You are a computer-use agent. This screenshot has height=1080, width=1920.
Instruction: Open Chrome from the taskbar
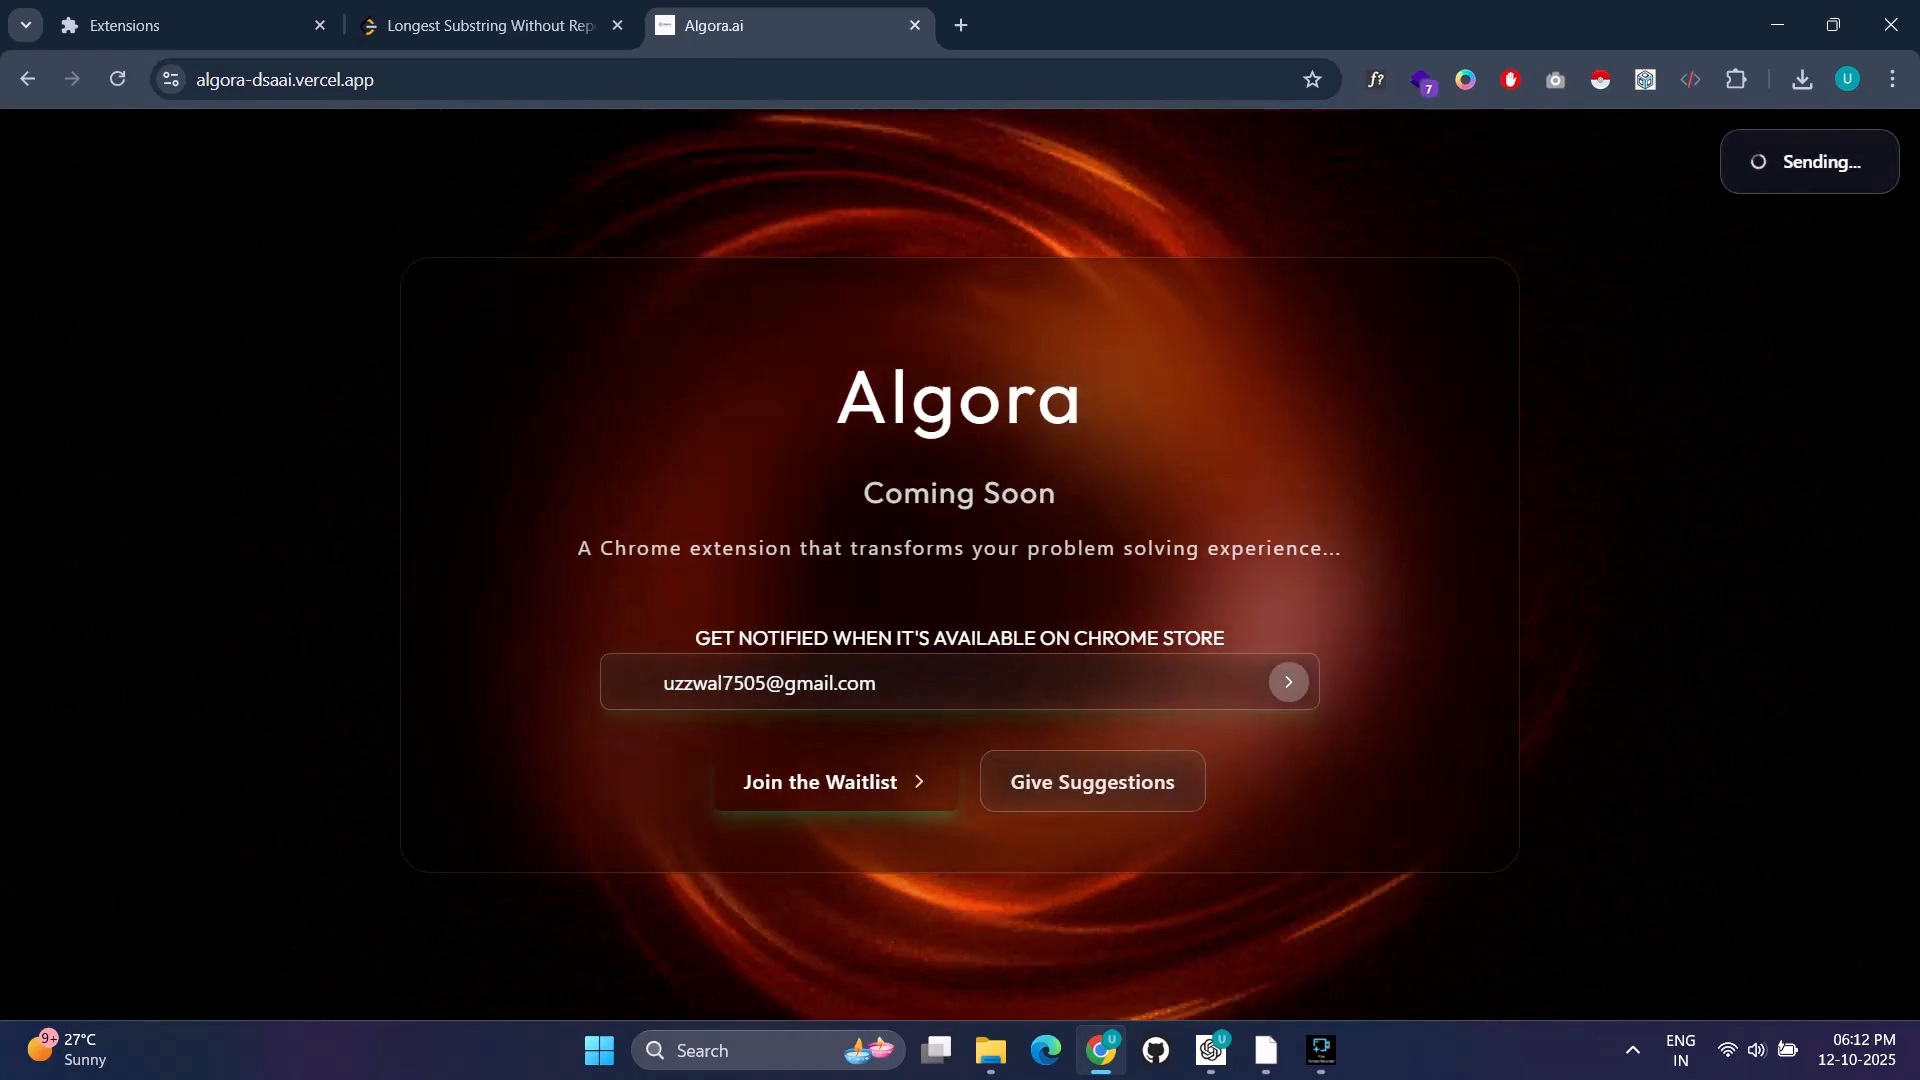(x=1101, y=1050)
